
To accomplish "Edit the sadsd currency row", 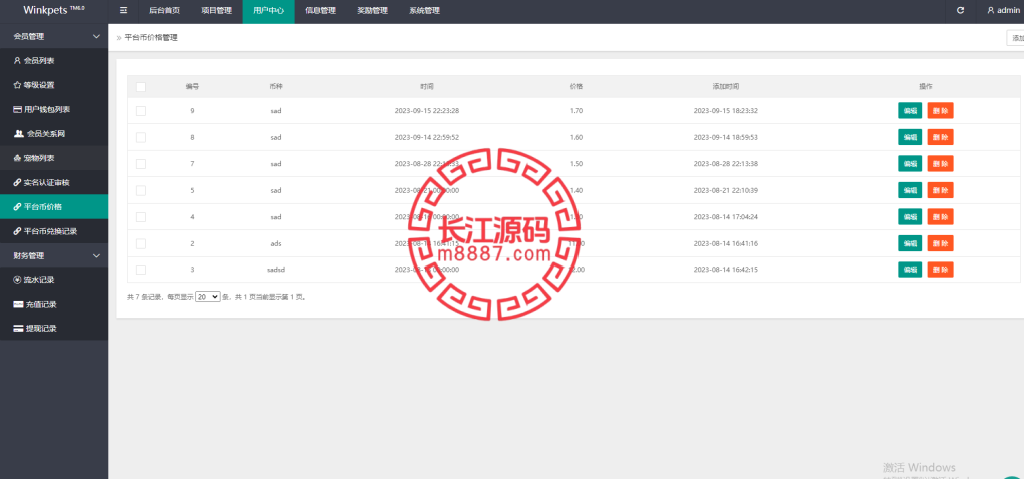I will tap(910, 269).
